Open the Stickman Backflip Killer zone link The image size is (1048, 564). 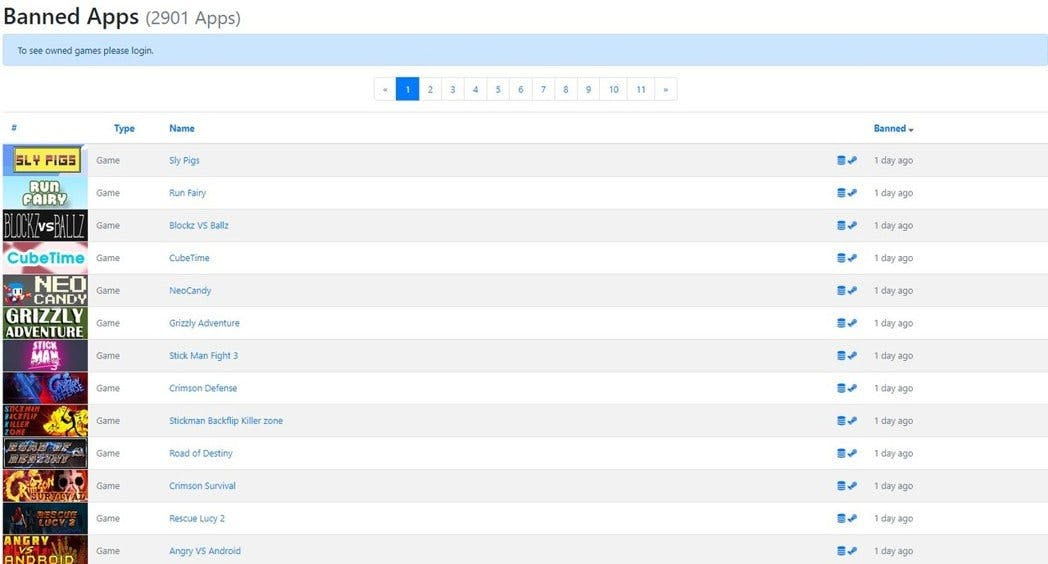[226, 421]
